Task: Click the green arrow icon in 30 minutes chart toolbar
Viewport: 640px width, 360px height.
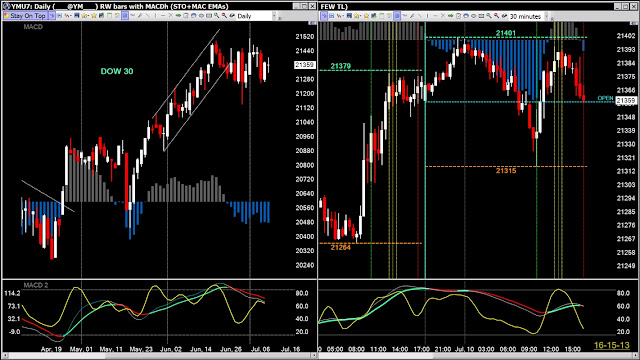Action: tap(450, 16)
